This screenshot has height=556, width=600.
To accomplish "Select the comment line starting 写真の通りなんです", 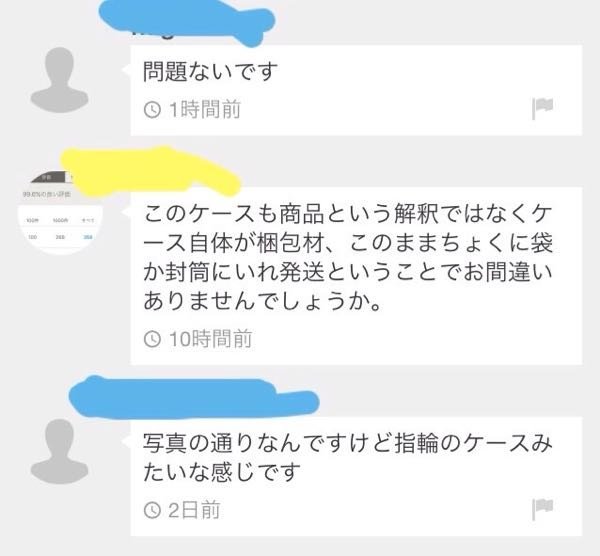I will point(348,443).
